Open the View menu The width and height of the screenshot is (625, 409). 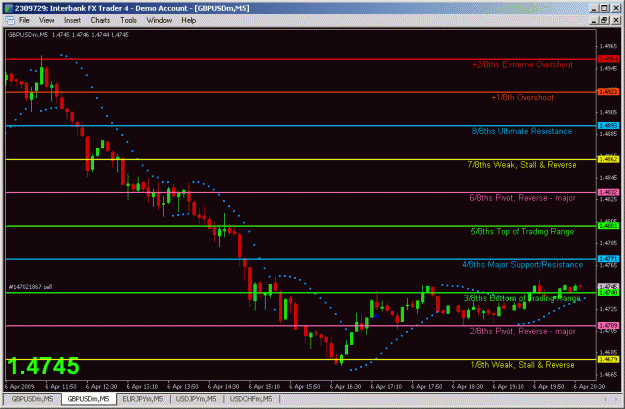[x=46, y=20]
